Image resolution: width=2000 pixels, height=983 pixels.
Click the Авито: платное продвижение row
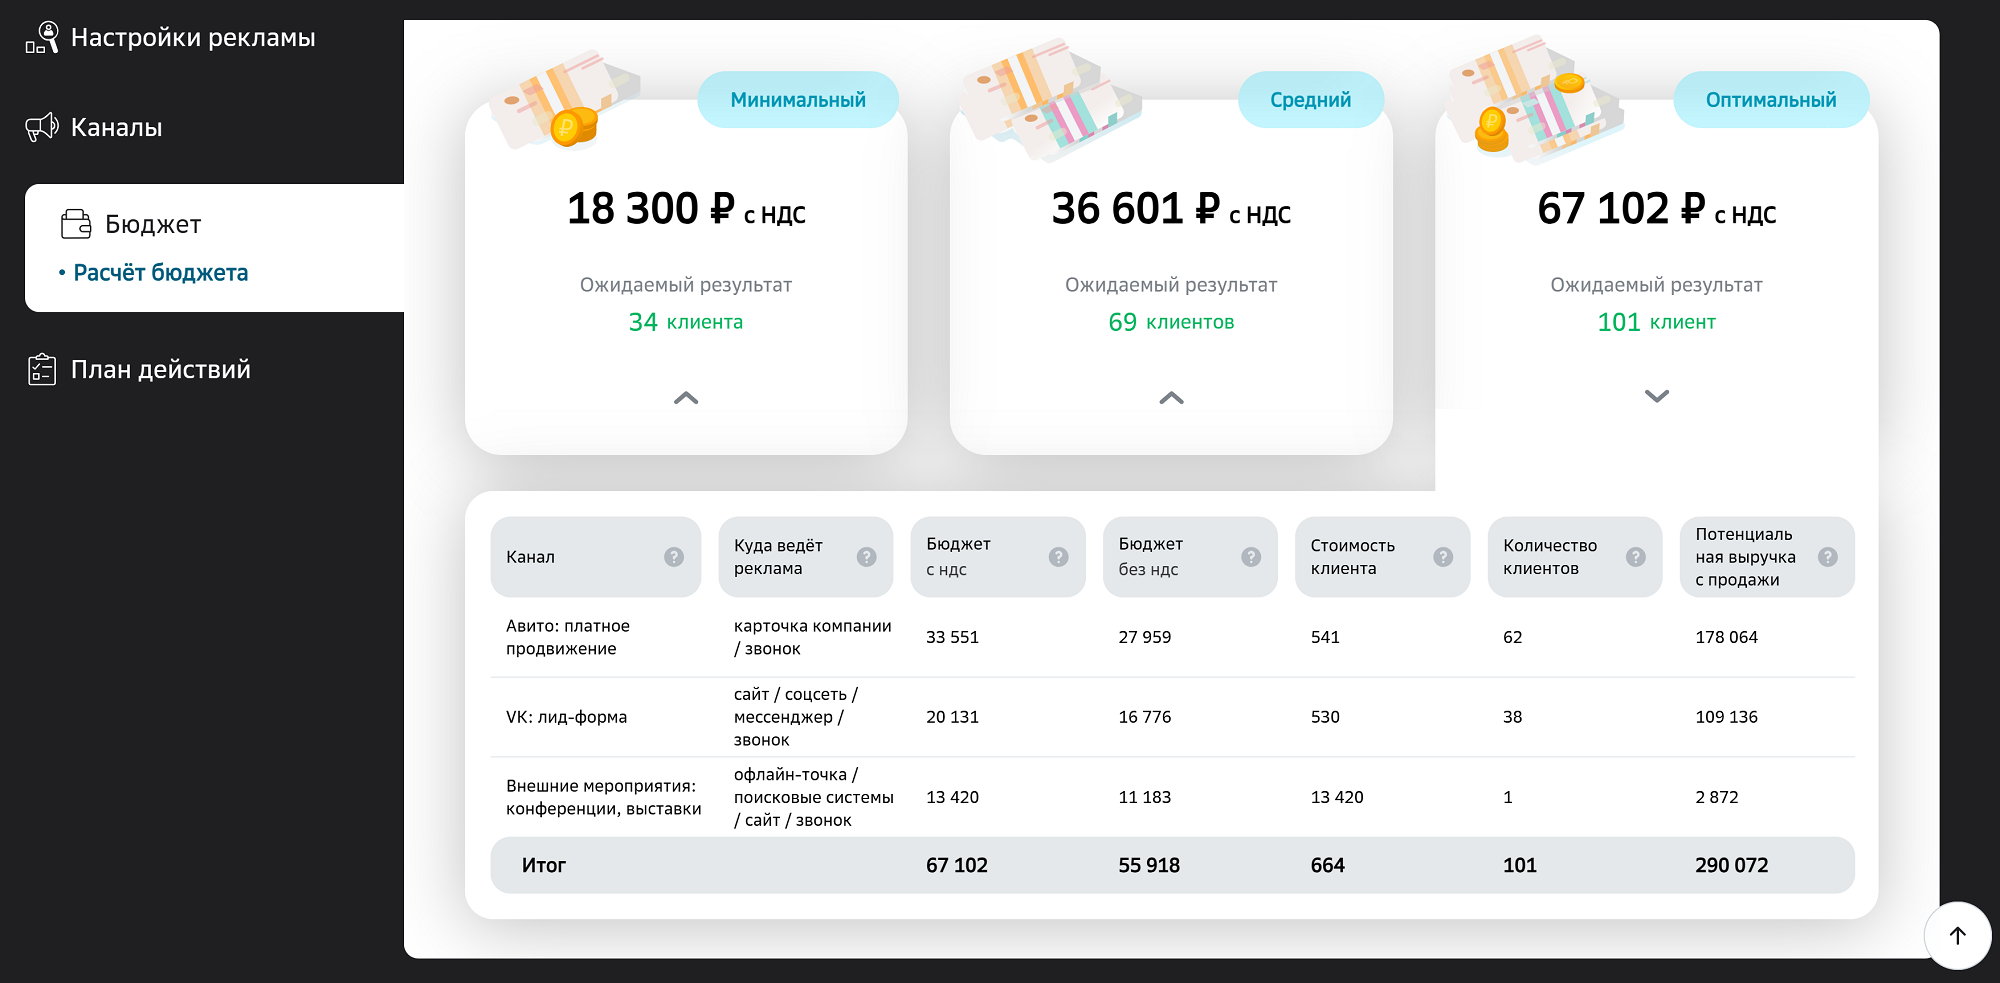point(568,637)
